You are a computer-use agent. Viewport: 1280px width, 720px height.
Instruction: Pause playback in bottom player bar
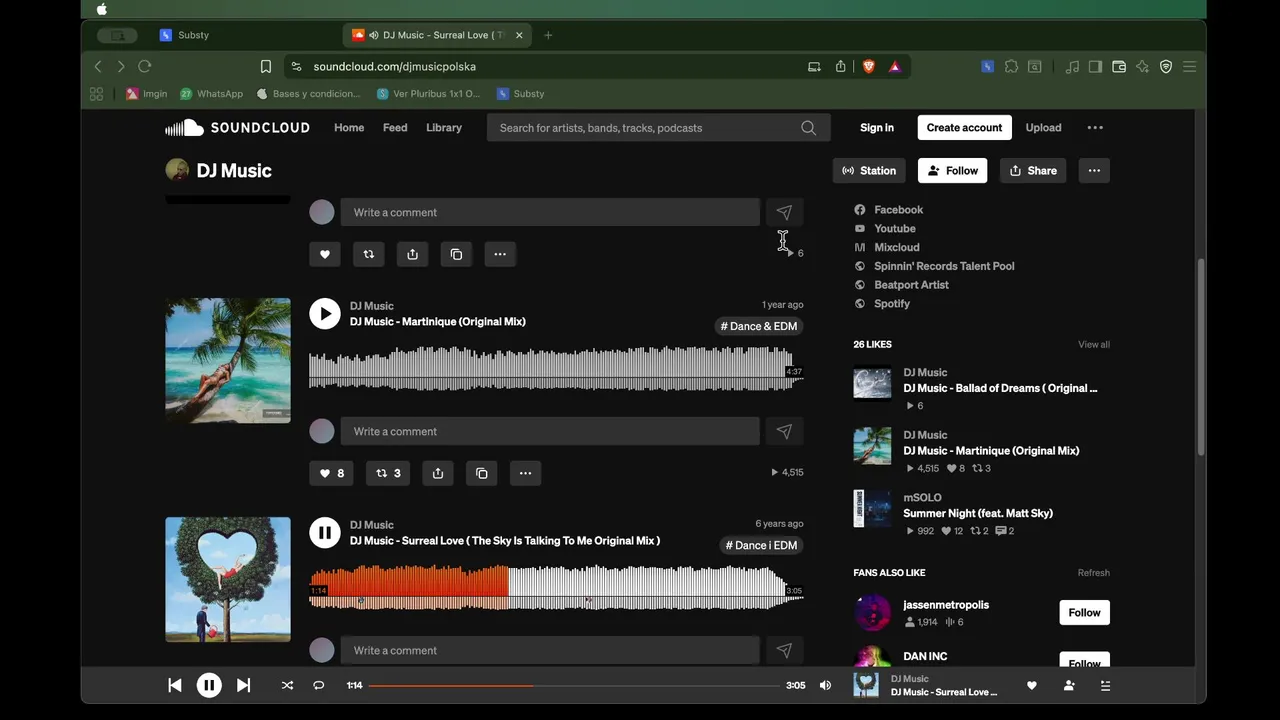tap(209, 685)
